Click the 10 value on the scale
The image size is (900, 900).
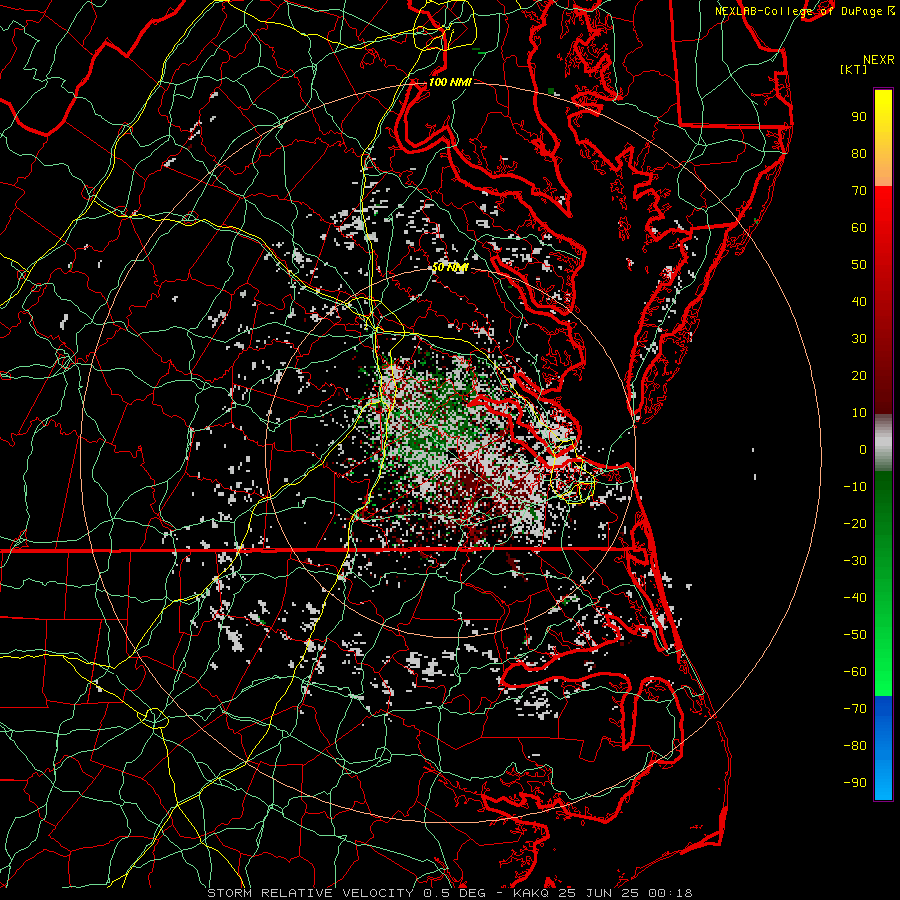(859, 413)
